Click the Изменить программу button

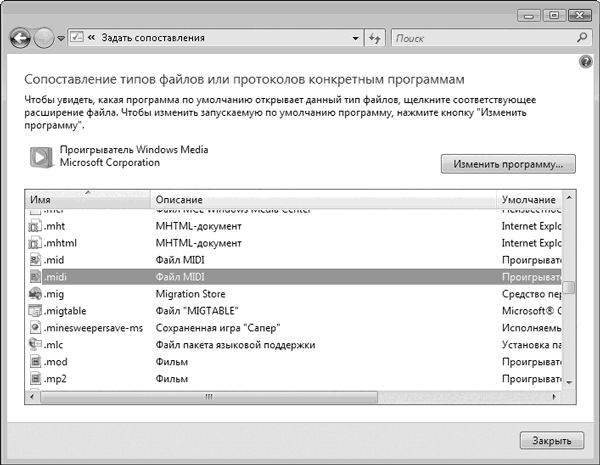(508, 162)
